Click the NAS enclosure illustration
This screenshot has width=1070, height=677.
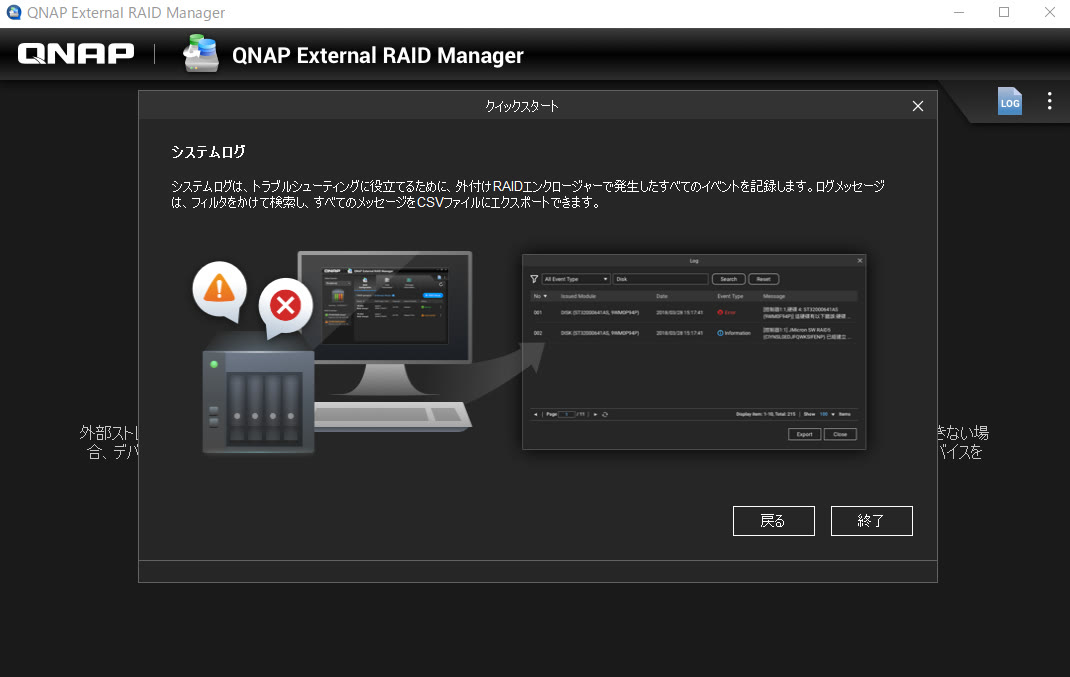(x=258, y=393)
